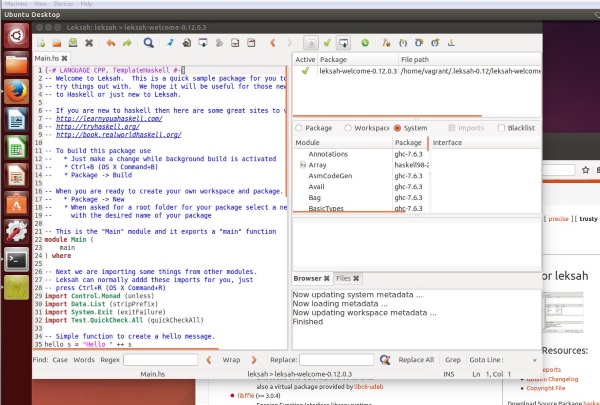Click the learnyouahaskell.com link in editor

pyautogui.click(x=109, y=119)
